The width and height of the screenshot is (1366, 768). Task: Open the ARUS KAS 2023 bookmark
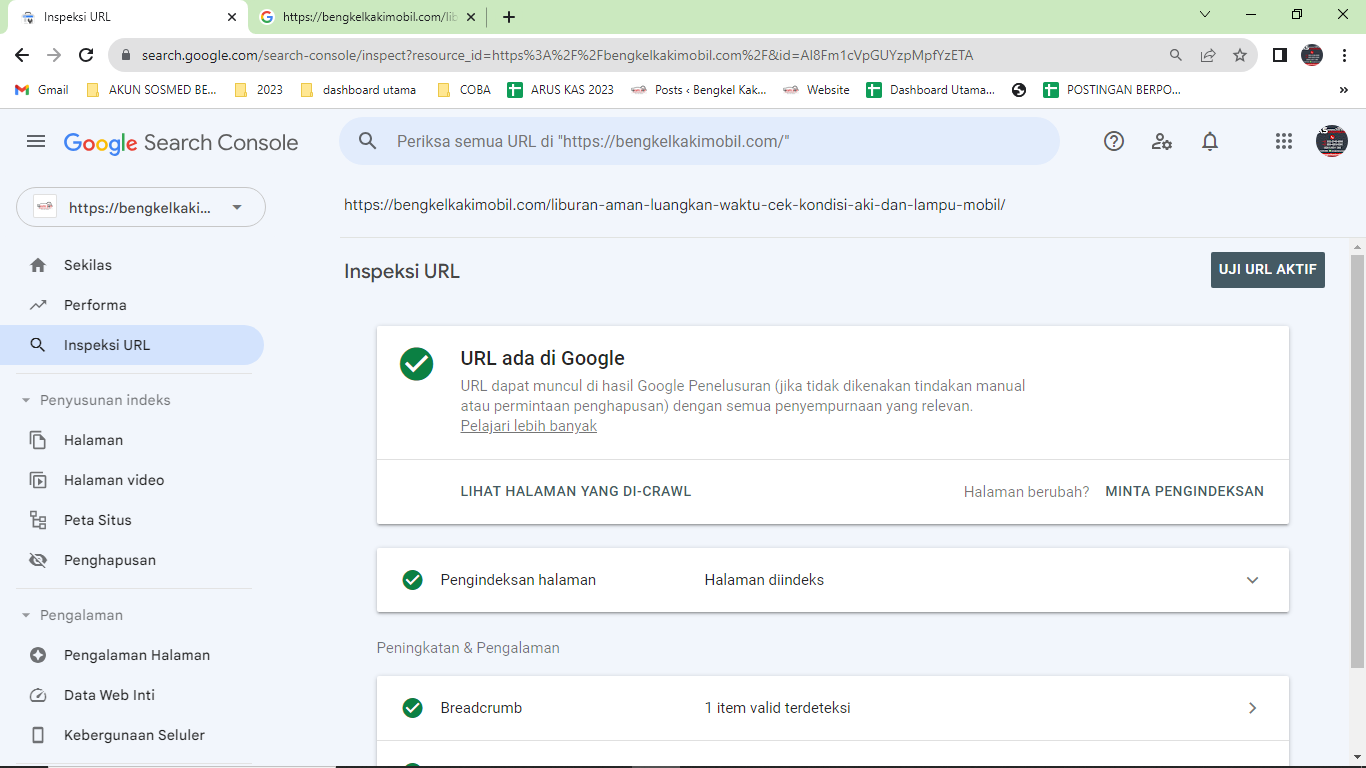coord(561,90)
